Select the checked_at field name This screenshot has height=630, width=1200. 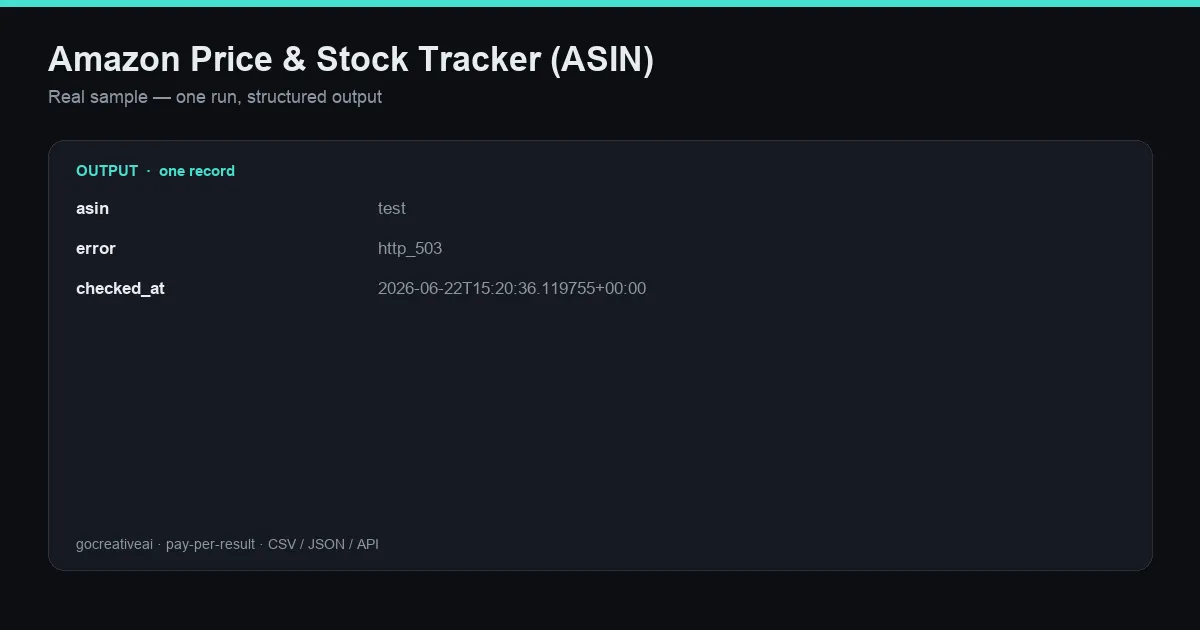click(x=120, y=288)
